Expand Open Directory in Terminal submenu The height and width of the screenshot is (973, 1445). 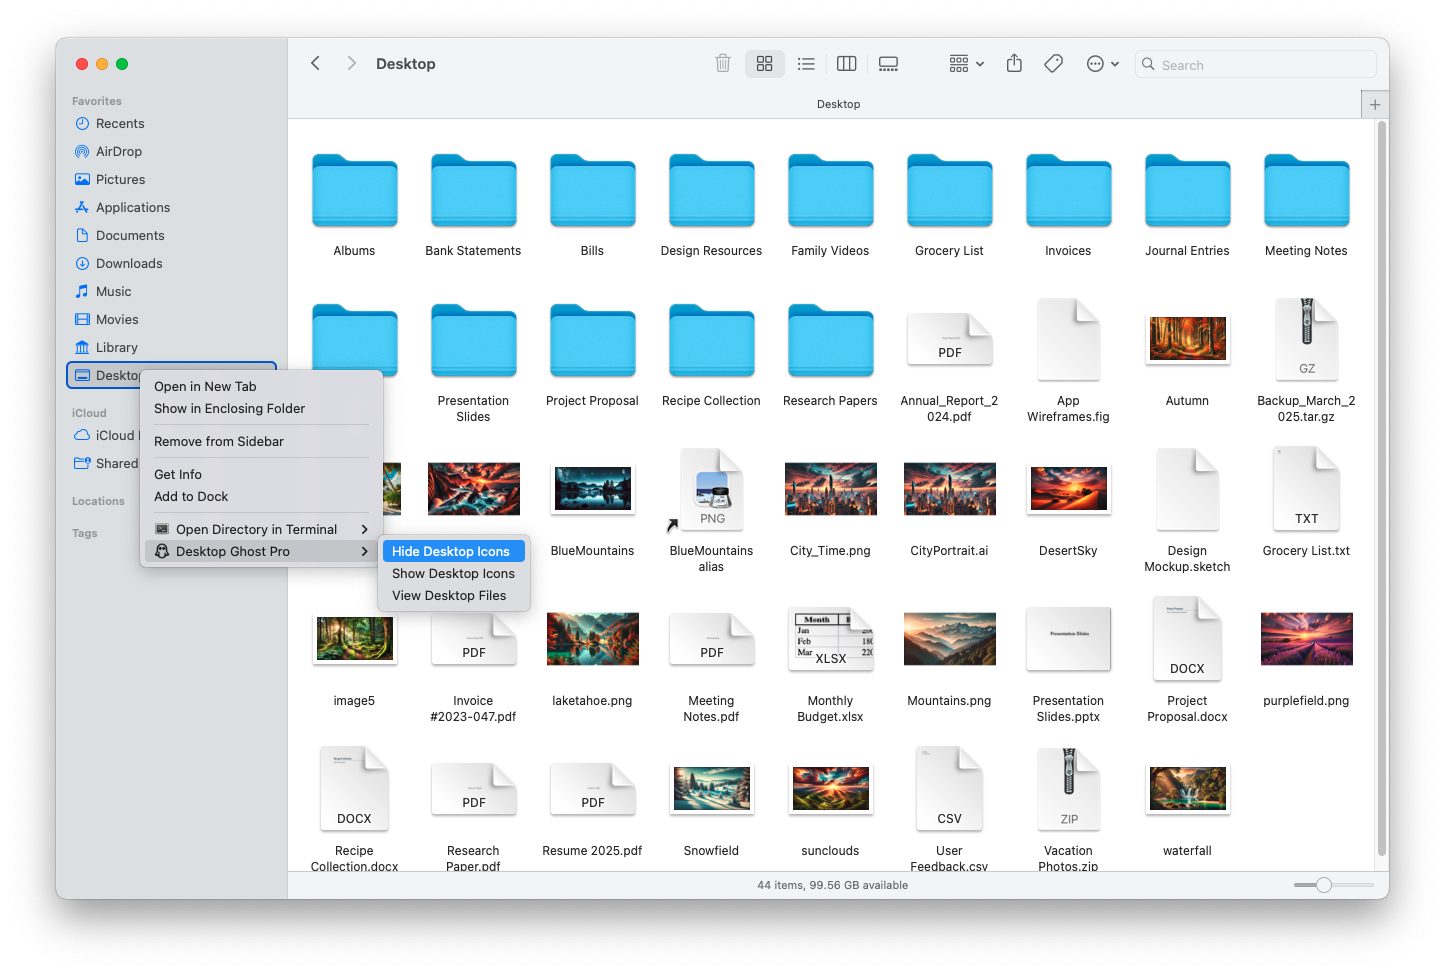click(x=261, y=530)
